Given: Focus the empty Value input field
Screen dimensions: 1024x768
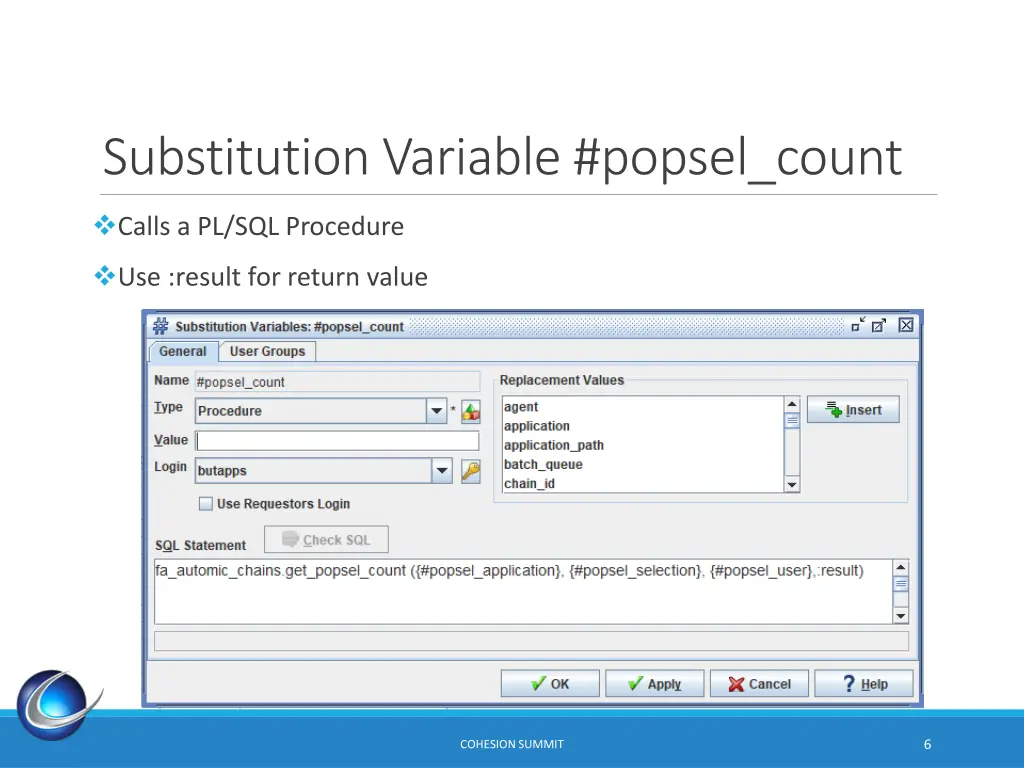Looking at the screenshot, I should [x=338, y=441].
